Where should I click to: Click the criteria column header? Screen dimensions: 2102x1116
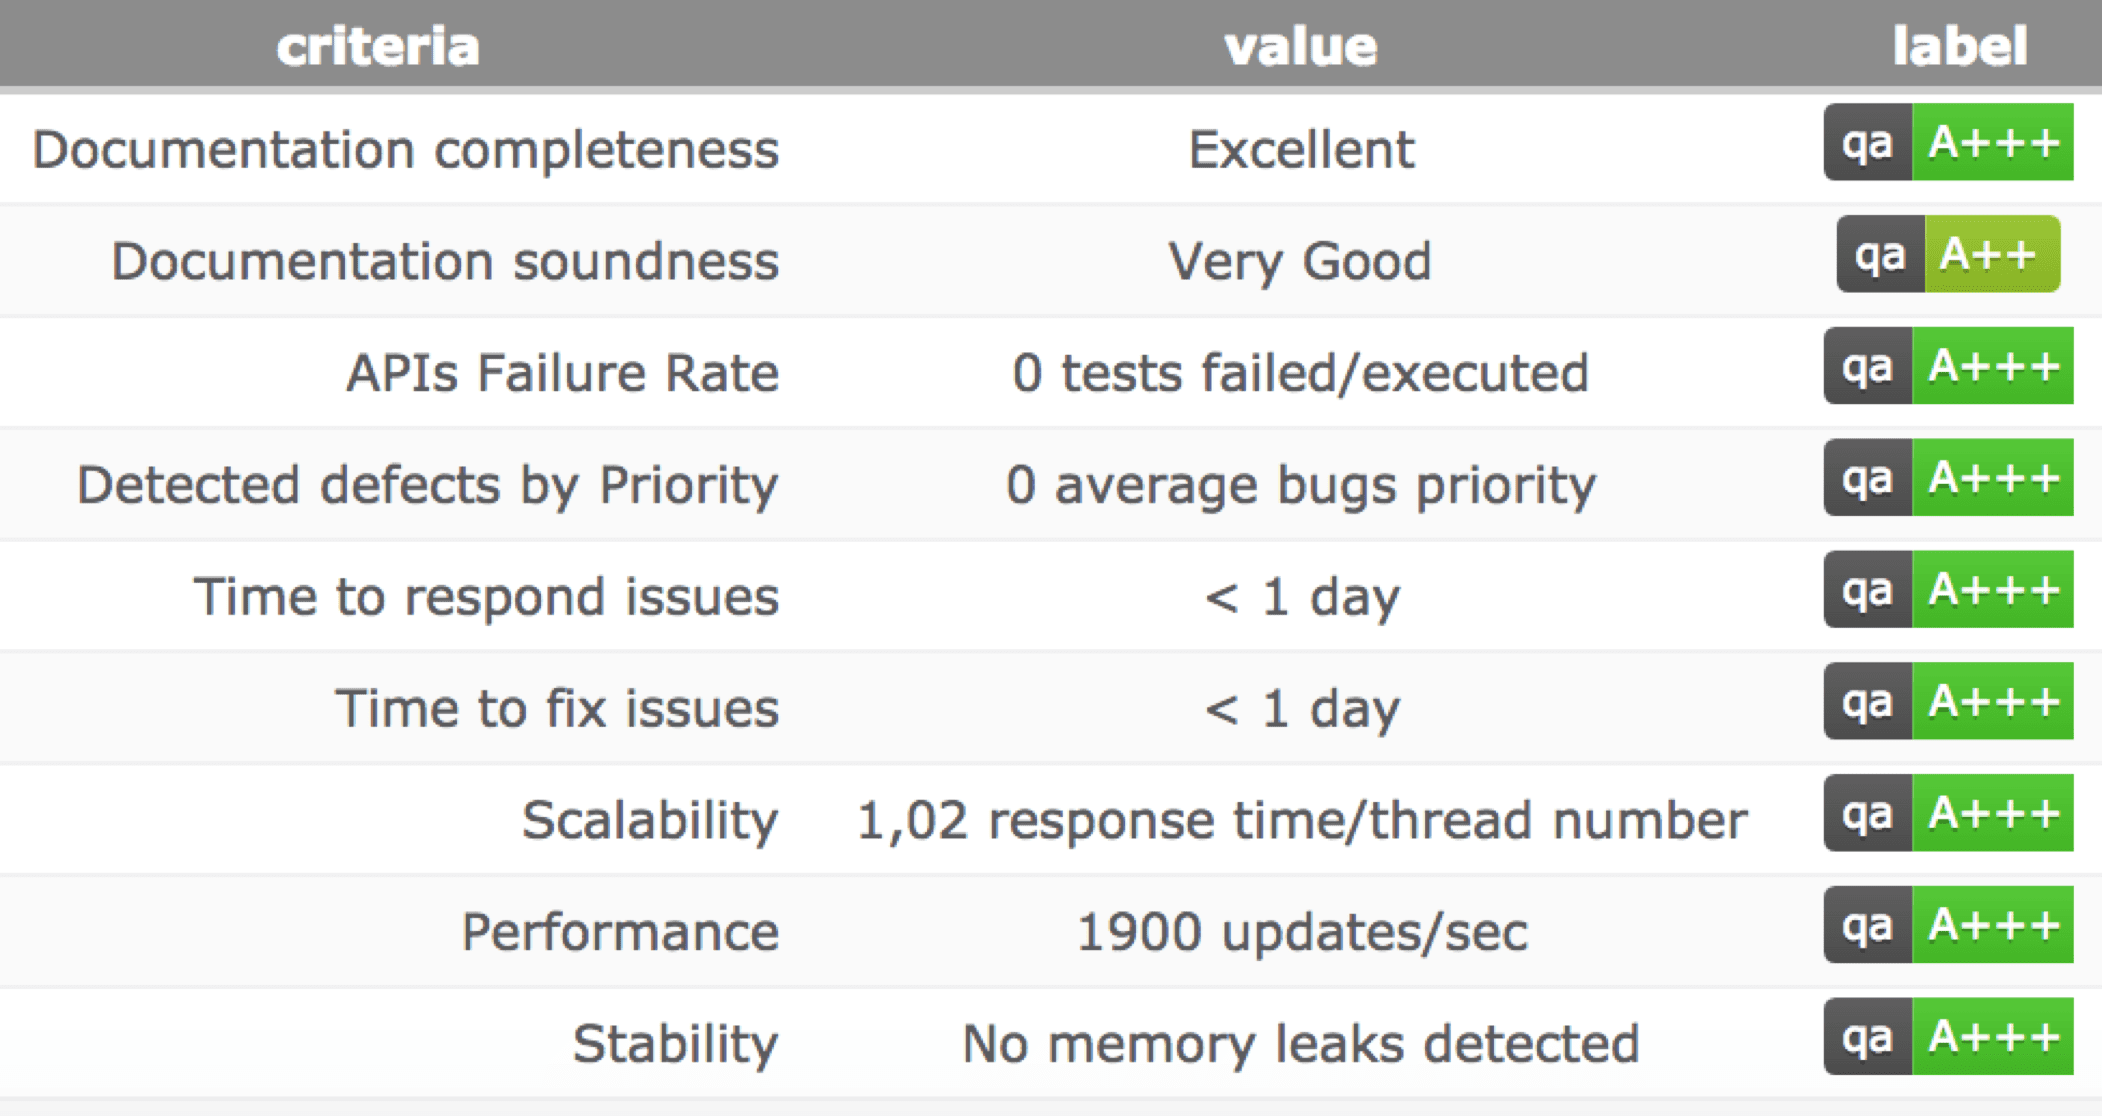pos(378,47)
